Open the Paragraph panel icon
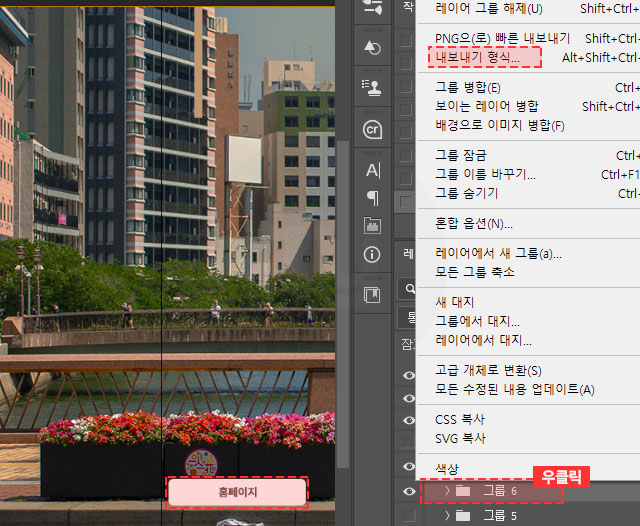Screen dimensions: 640x526 [373, 198]
